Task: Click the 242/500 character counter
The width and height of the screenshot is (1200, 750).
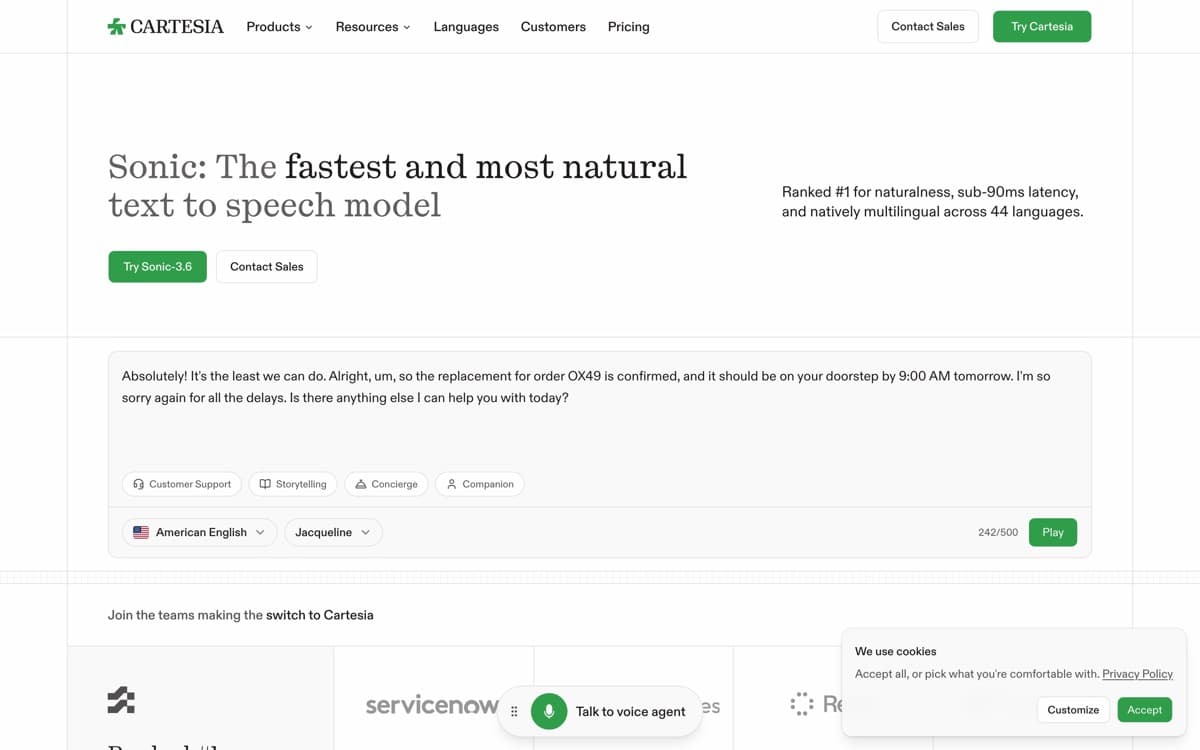Action: (998, 532)
